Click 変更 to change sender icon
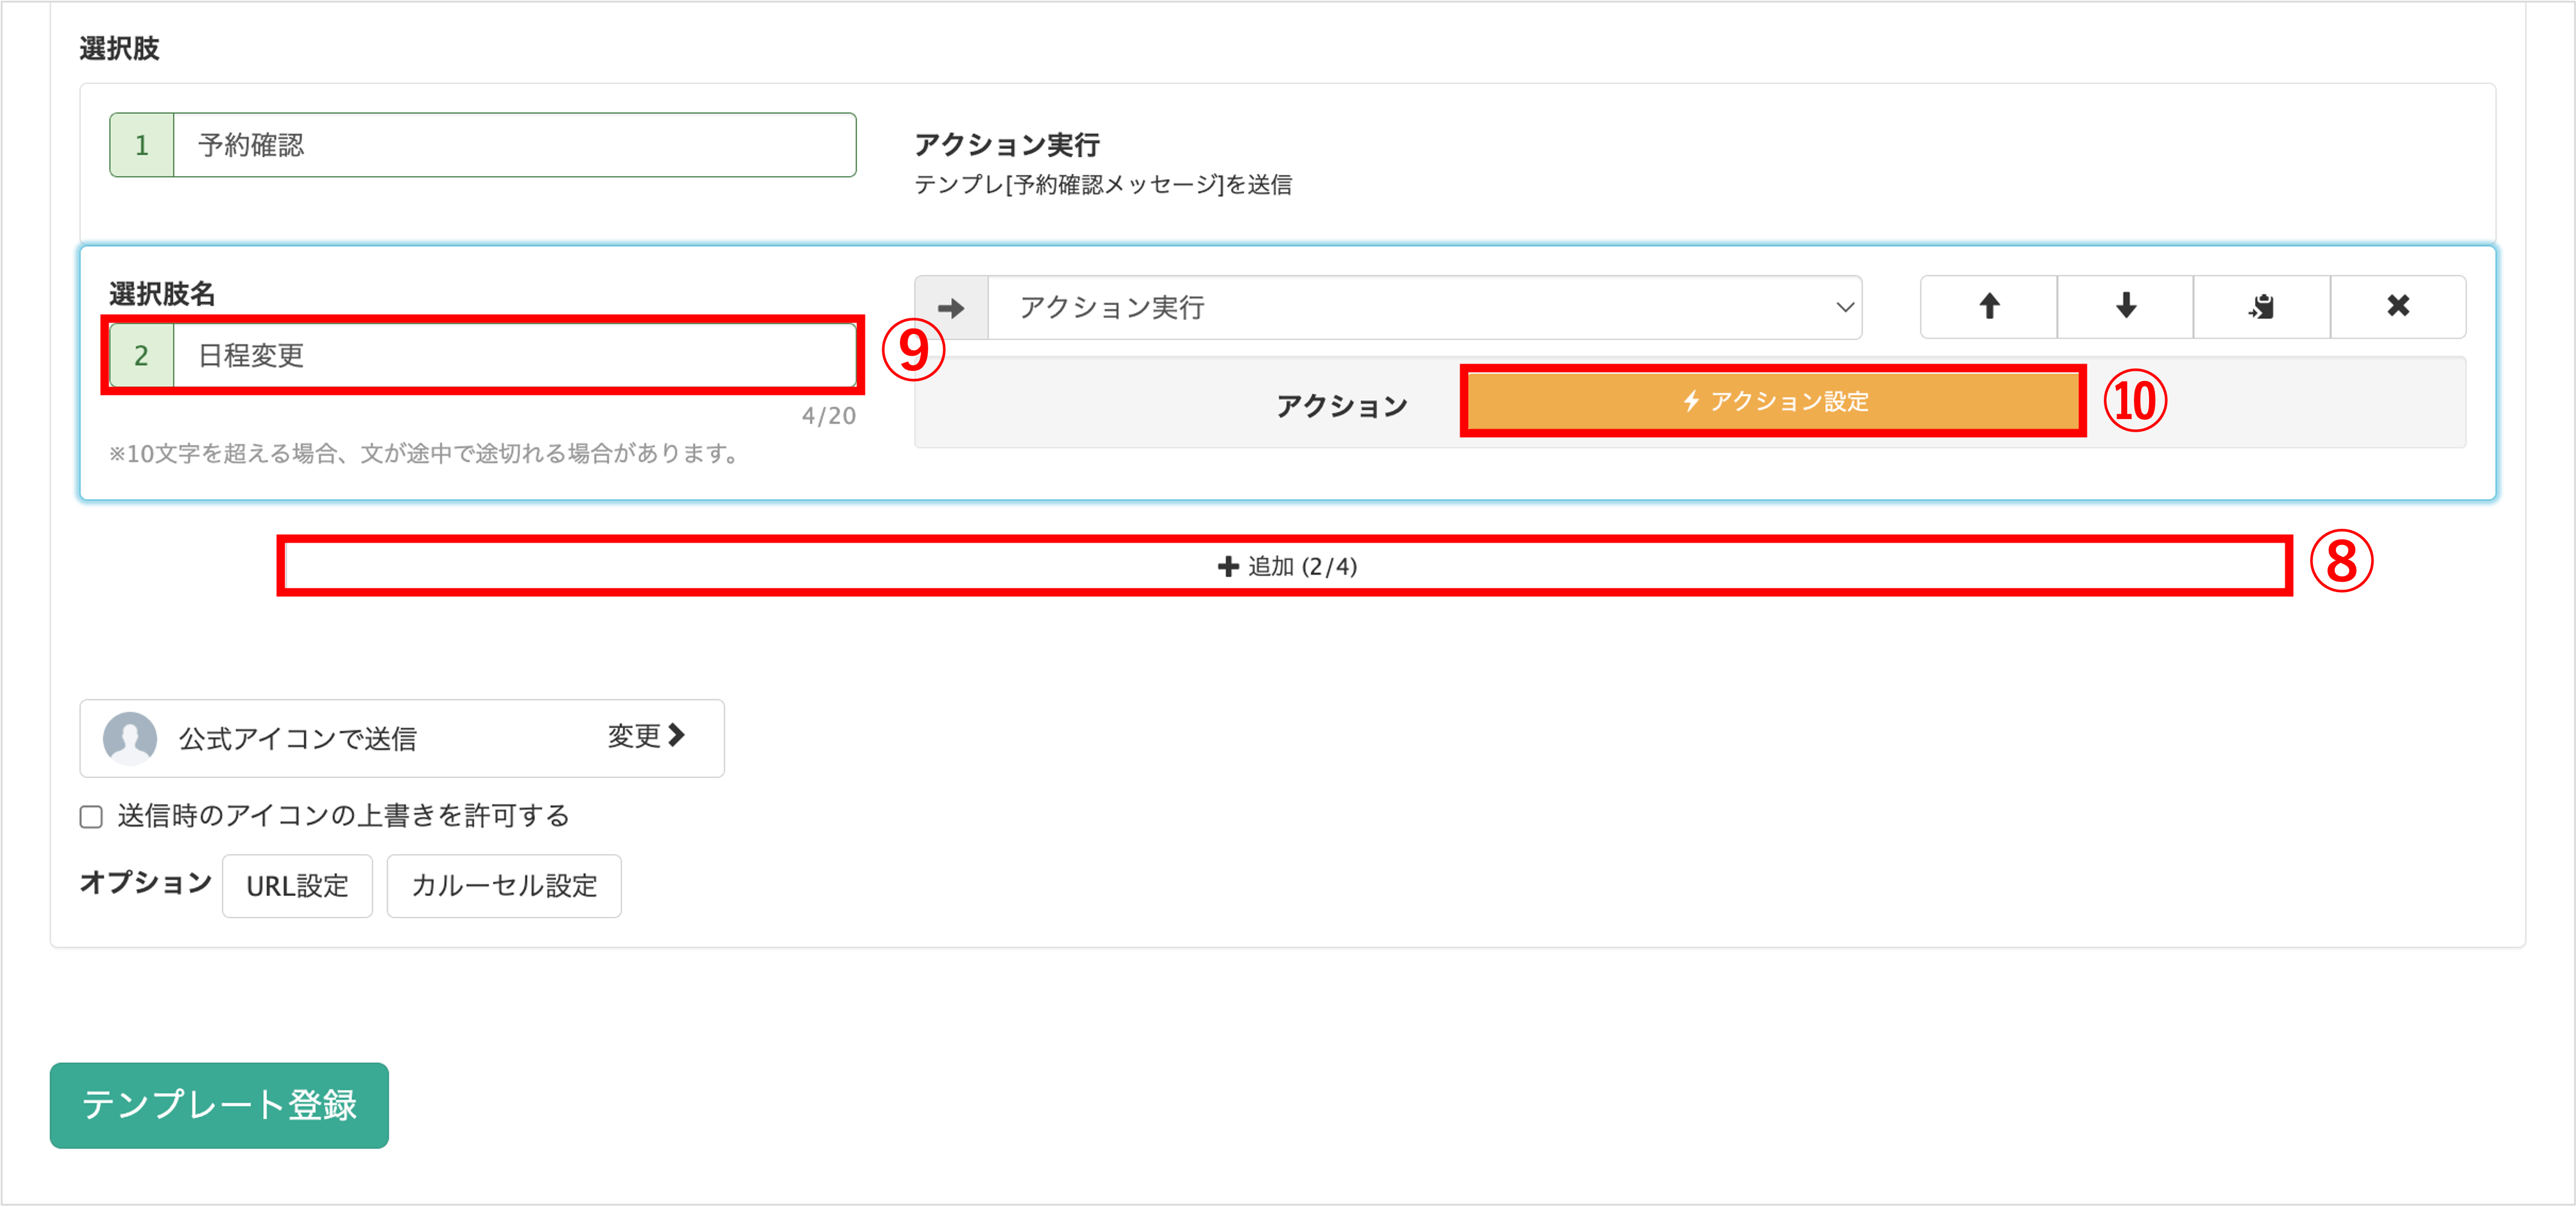 (x=646, y=737)
